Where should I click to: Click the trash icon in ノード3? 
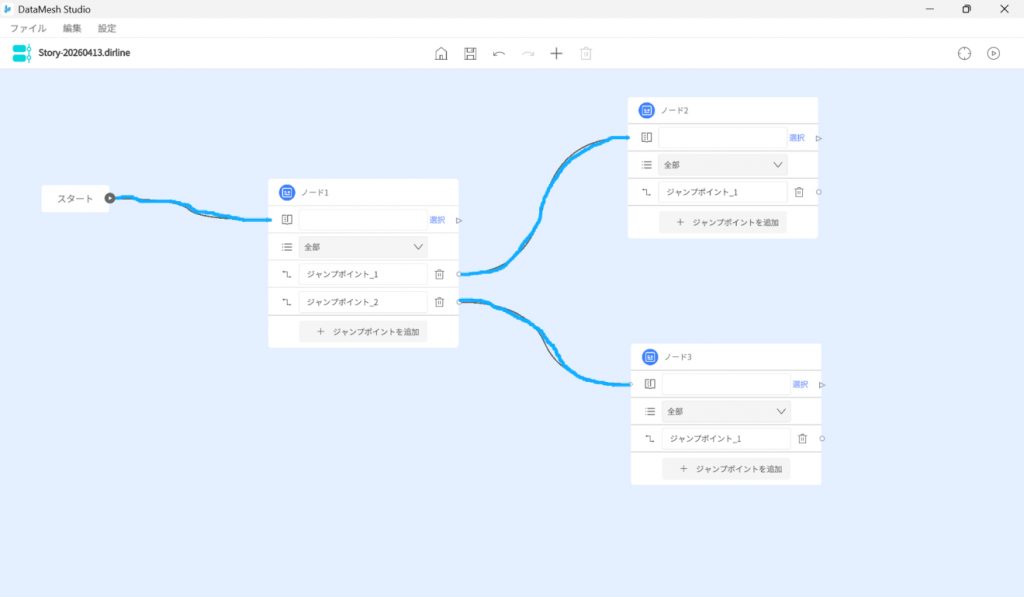(x=802, y=438)
